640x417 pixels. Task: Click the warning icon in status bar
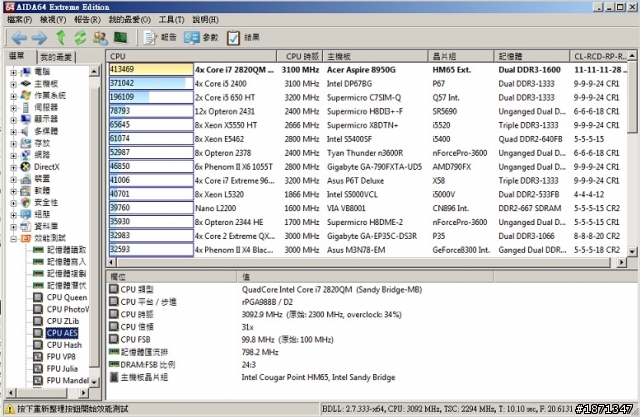10,408
